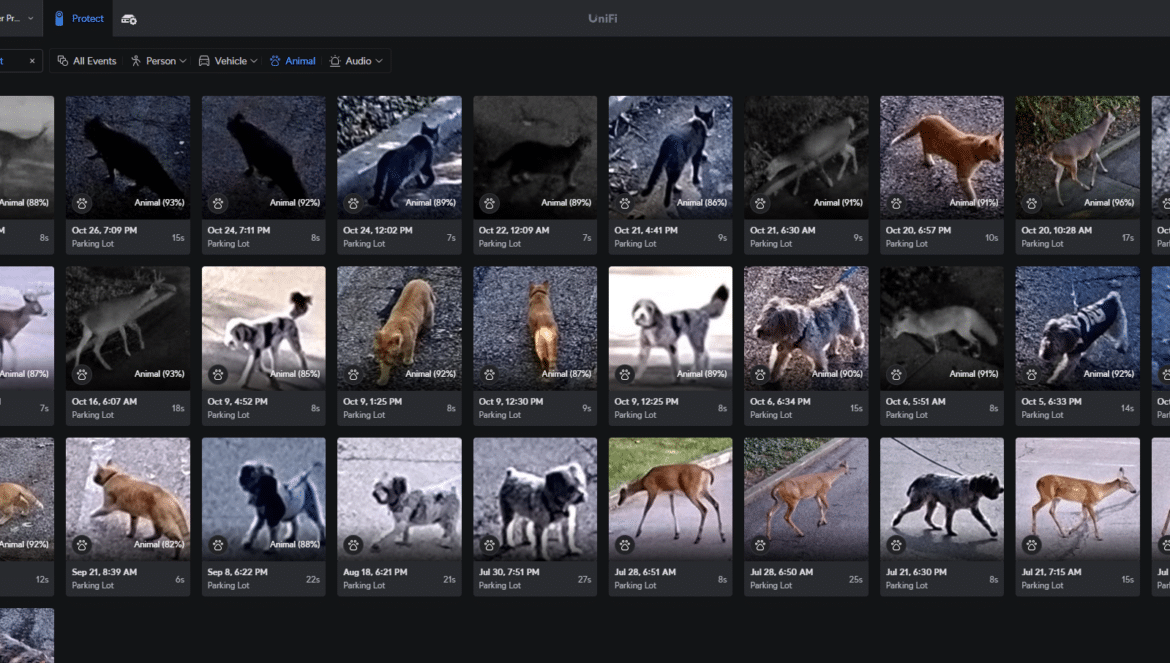Select the Animal filter

[x=292, y=61]
